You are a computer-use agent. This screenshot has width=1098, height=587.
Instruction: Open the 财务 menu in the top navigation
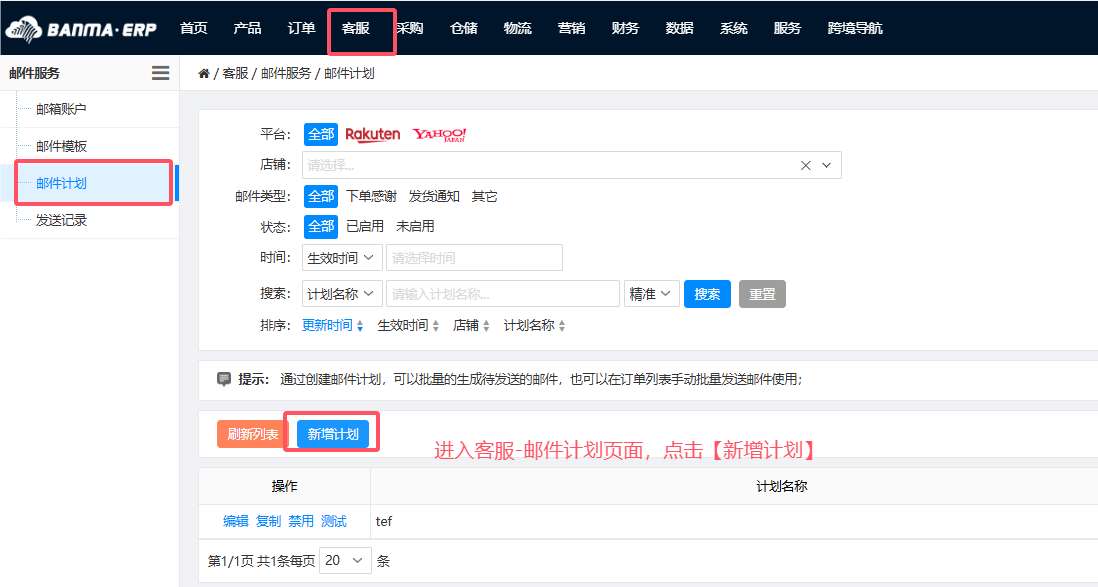coord(626,28)
